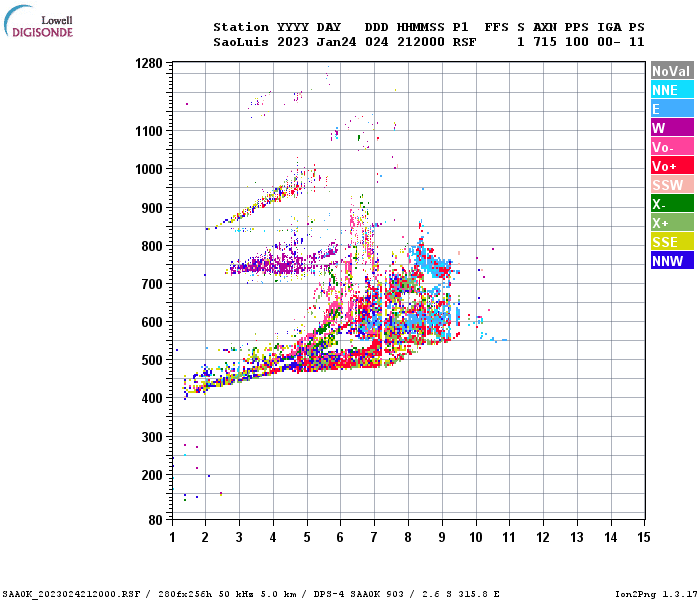Click frequency axis label 7
The image size is (700, 600).
[374, 537]
